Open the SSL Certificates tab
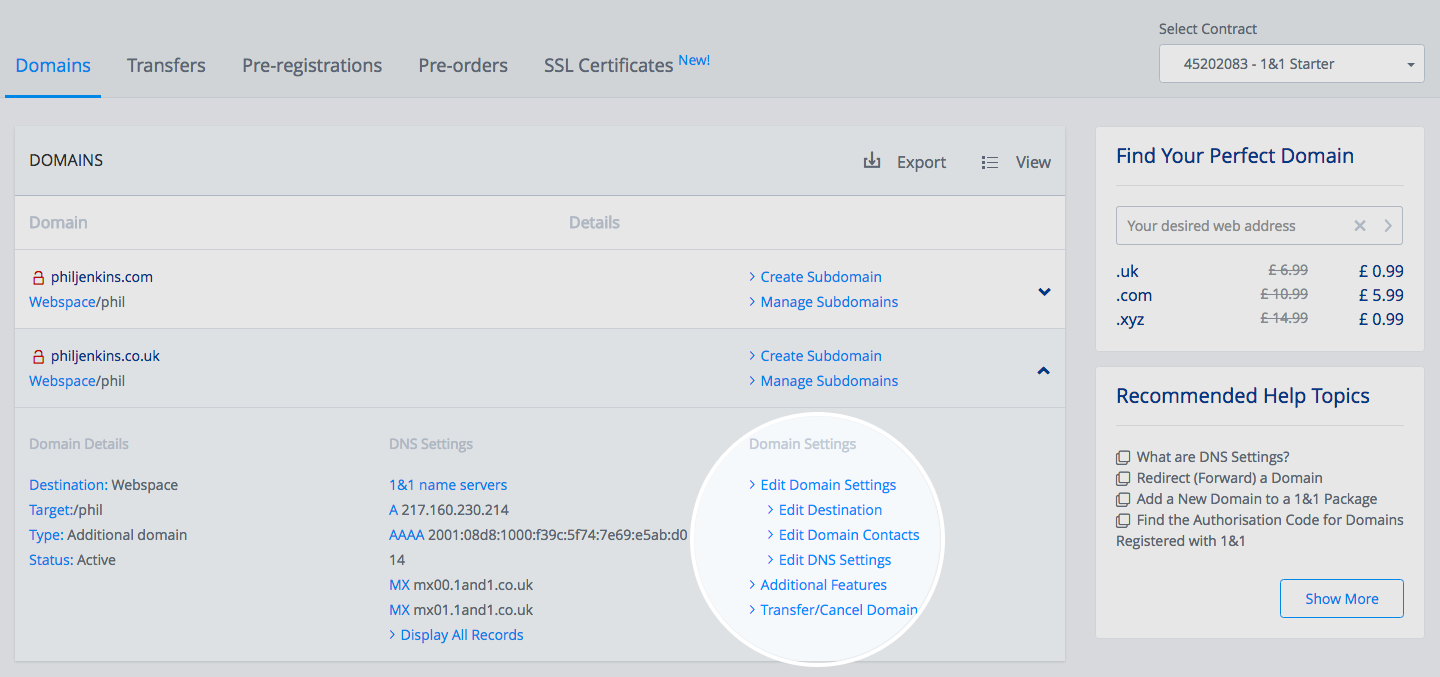Viewport: 1440px width, 677px height. pyautogui.click(x=608, y=65)
